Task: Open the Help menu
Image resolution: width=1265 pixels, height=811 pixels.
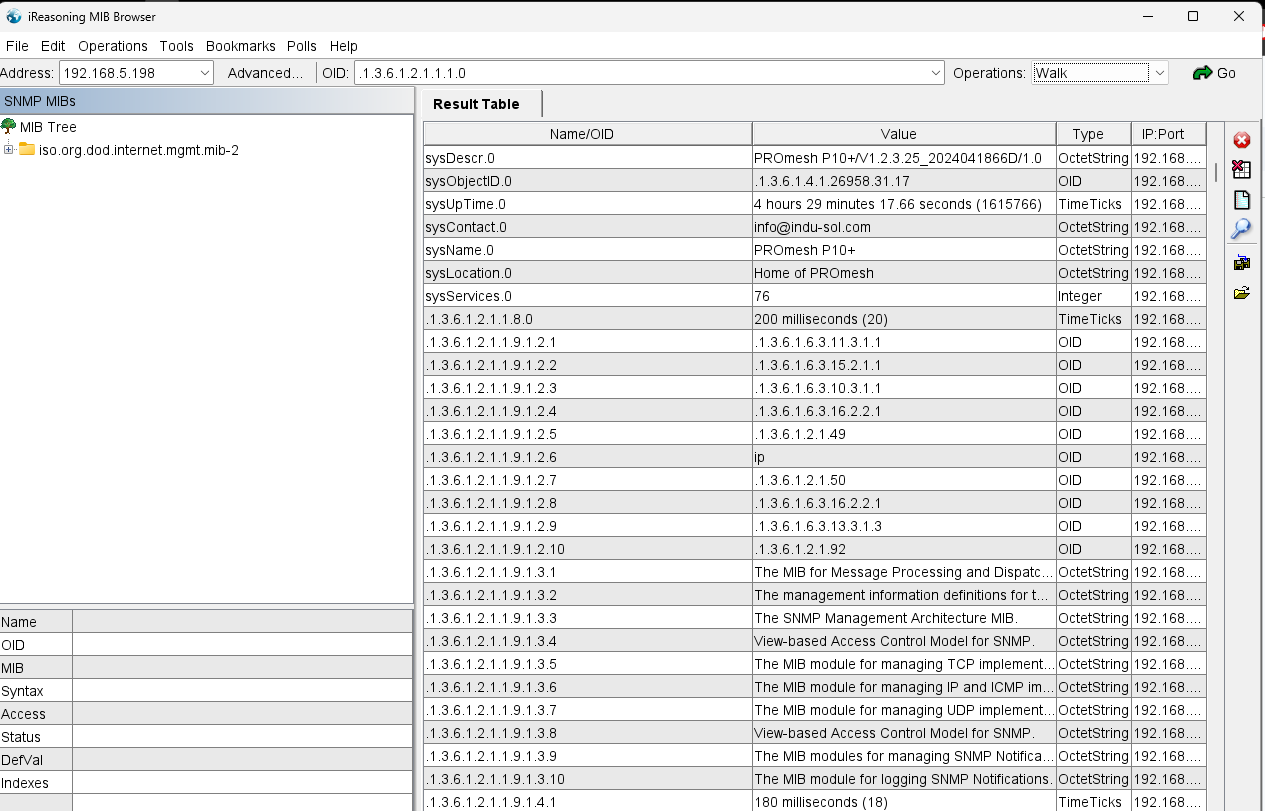Action: (343, 46)
